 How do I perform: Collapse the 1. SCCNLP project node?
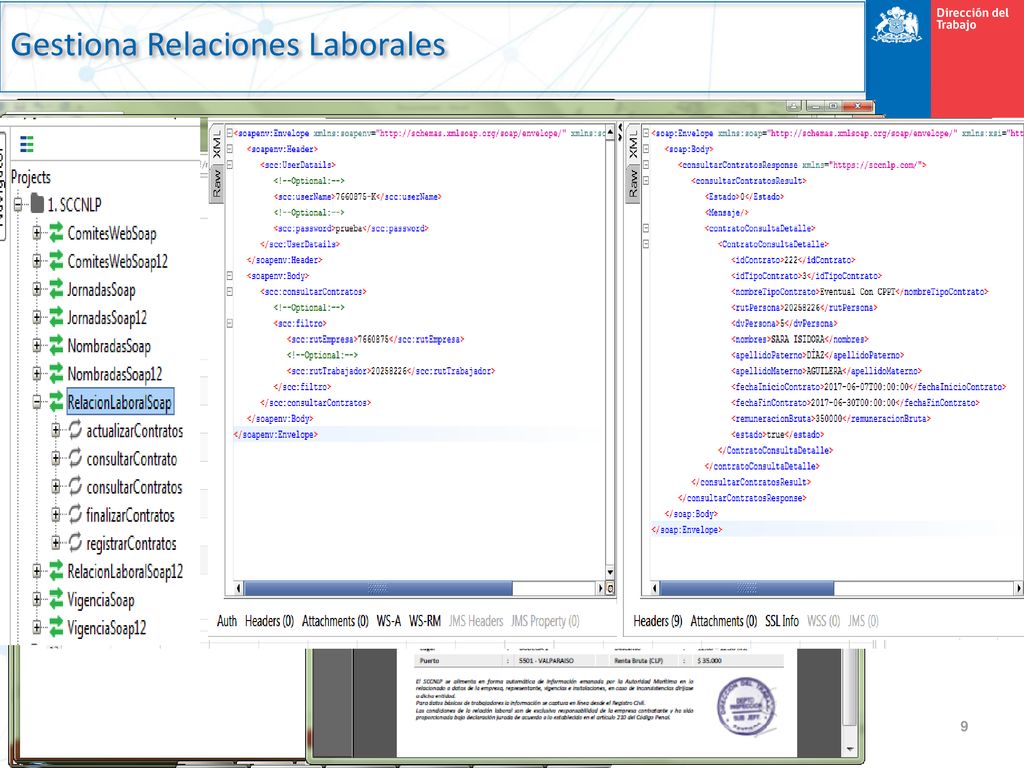point(18,204)
